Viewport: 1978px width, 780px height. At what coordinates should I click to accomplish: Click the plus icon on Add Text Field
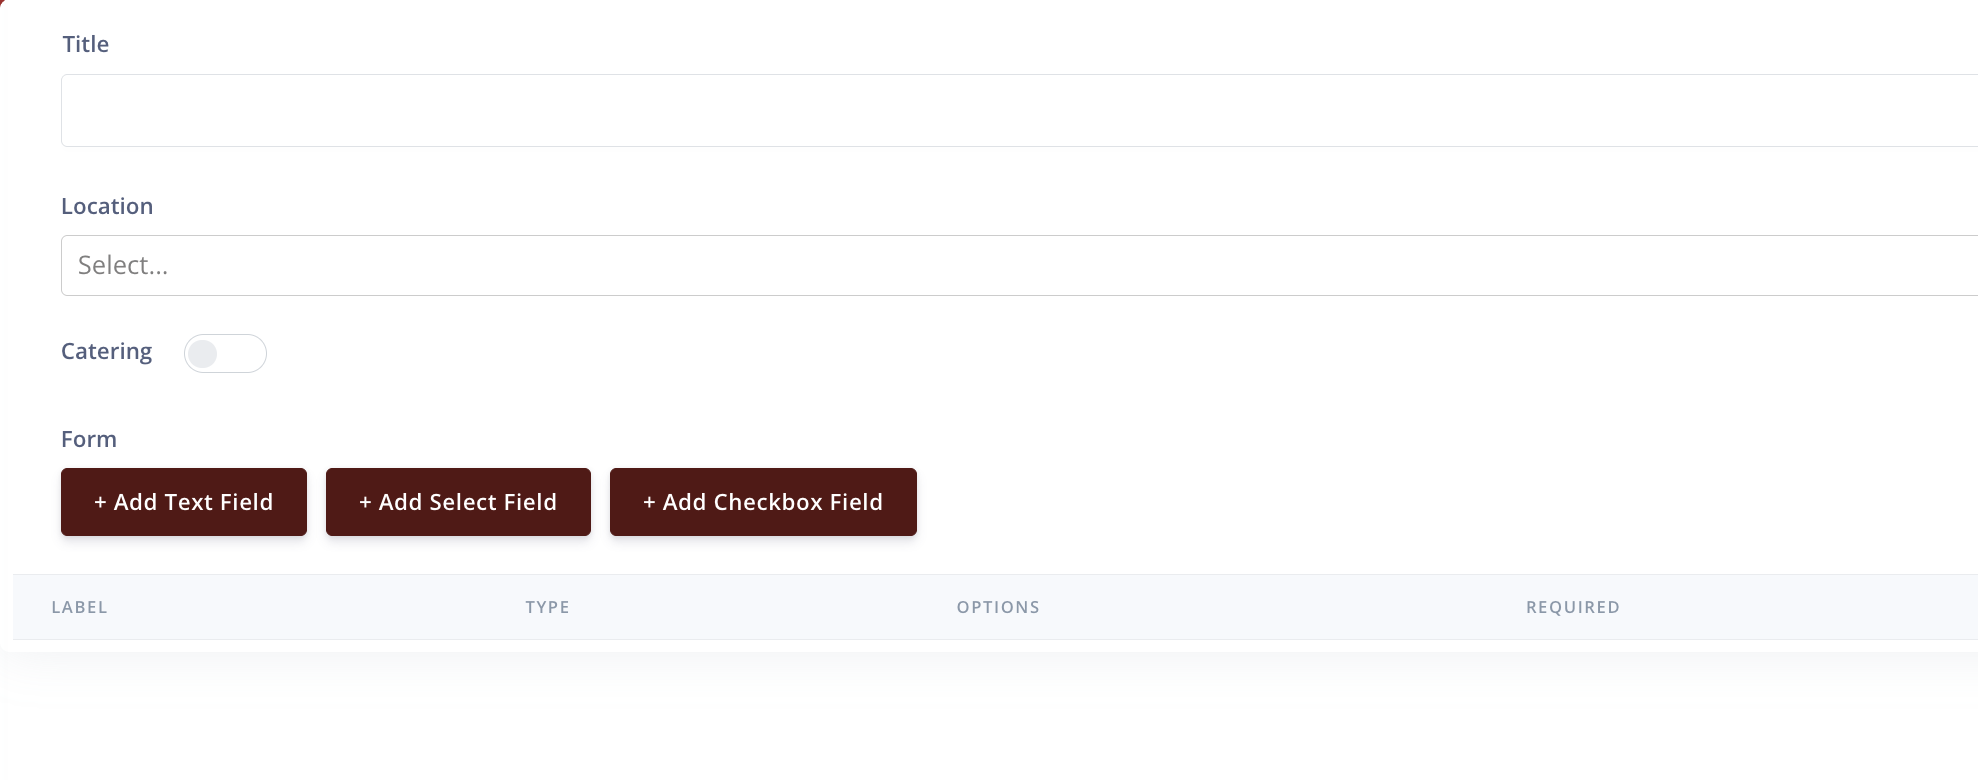click(x=100, y=503)
